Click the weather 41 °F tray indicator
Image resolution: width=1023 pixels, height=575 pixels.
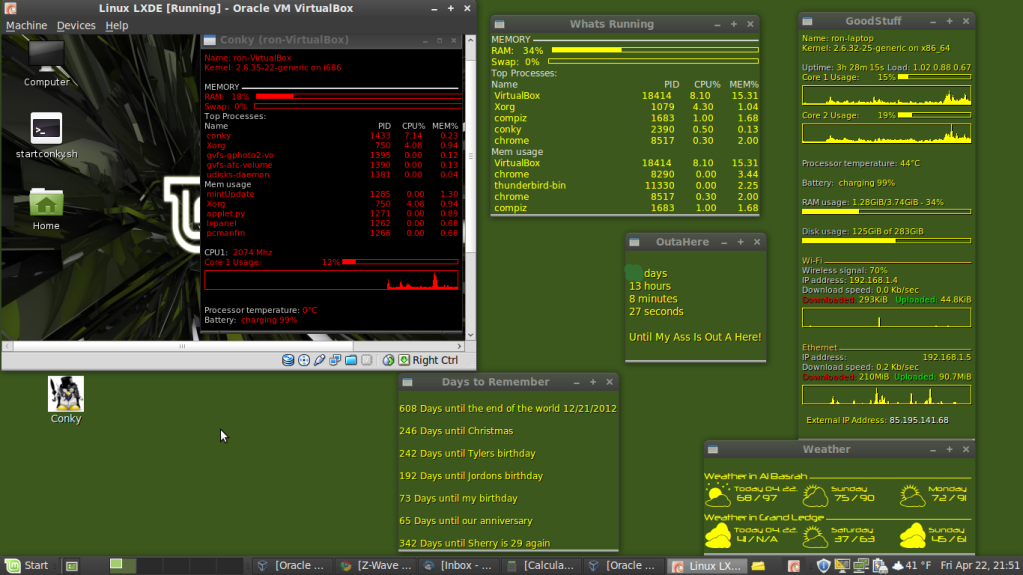coord(911,566)
